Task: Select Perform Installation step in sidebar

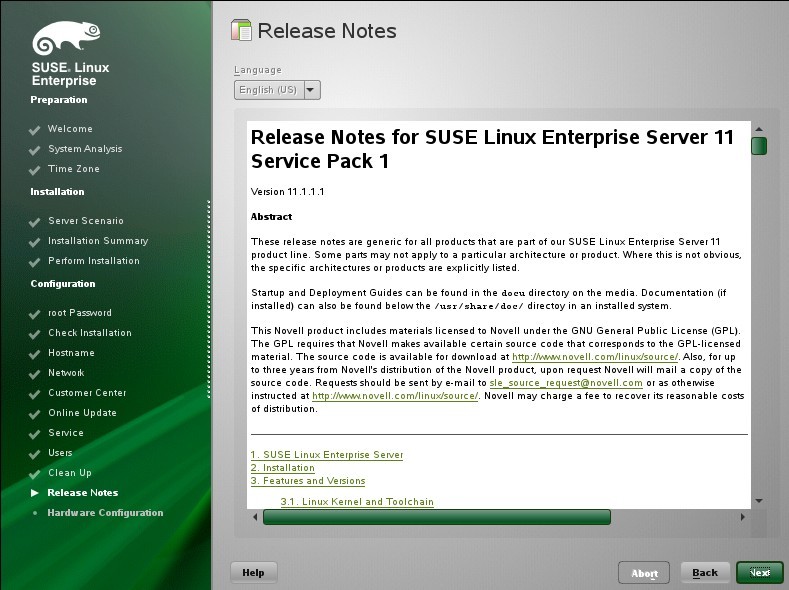Action: pos(94,261)
